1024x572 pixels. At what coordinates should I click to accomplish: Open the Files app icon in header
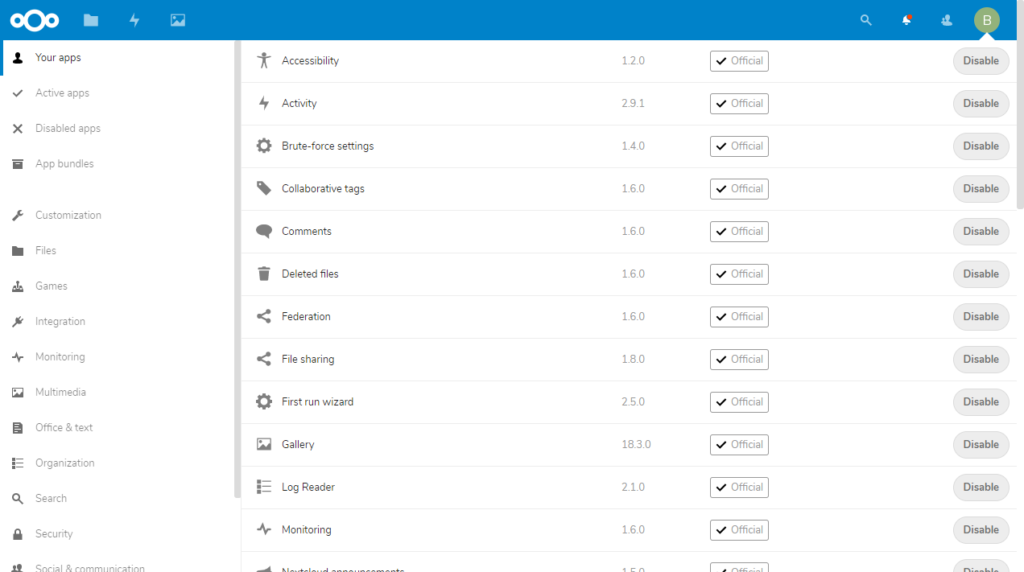91,20
